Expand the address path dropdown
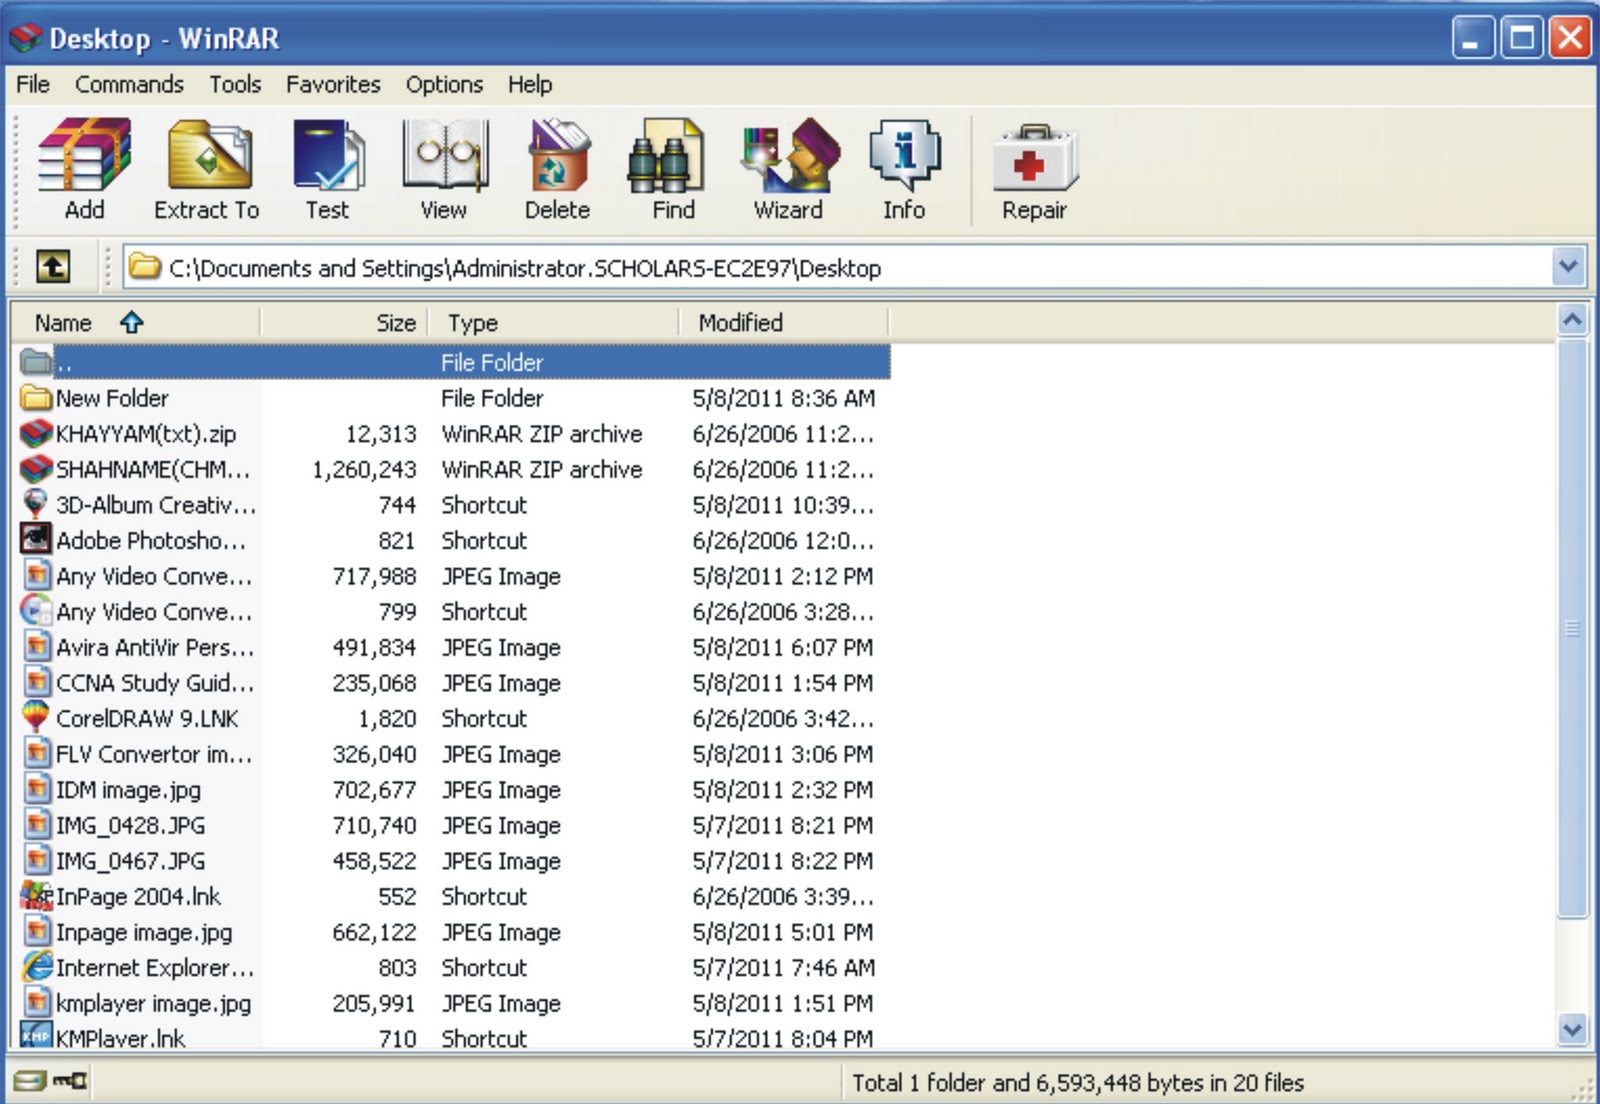1600x1104 pixels. coord(1568,267)
